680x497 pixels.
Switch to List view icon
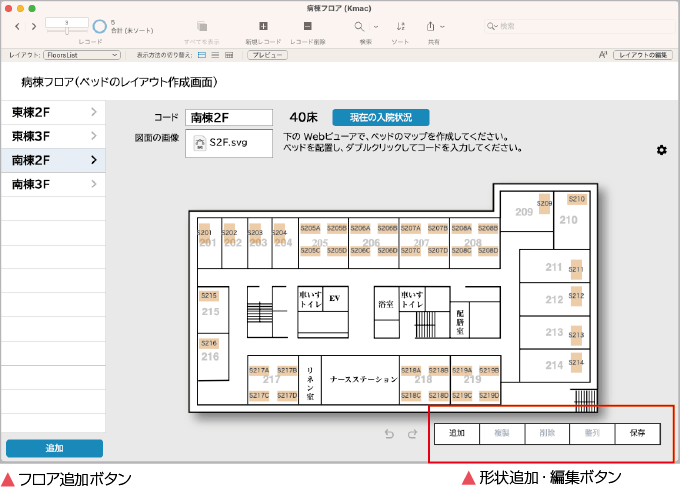pos(215,55)
